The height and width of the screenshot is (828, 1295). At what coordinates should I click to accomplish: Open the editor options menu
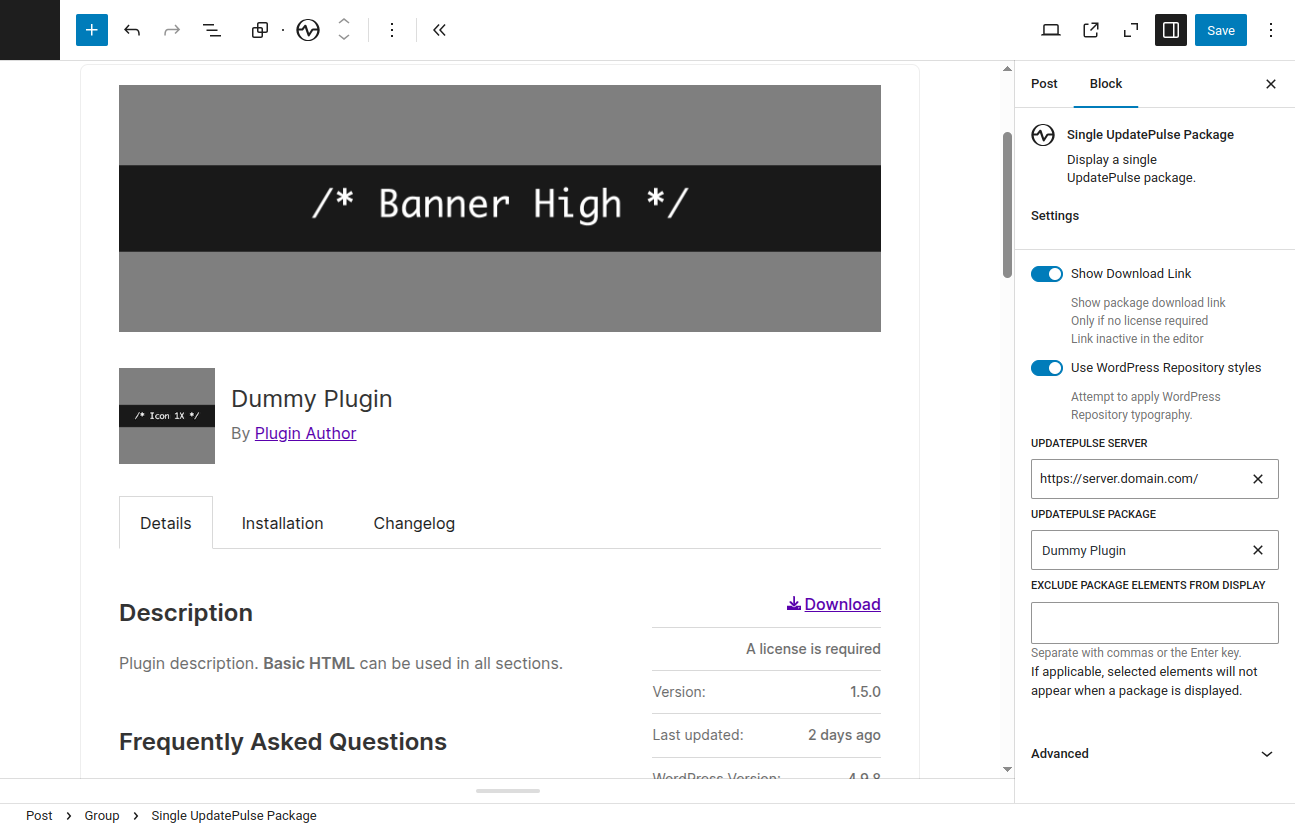point(1271,30)
